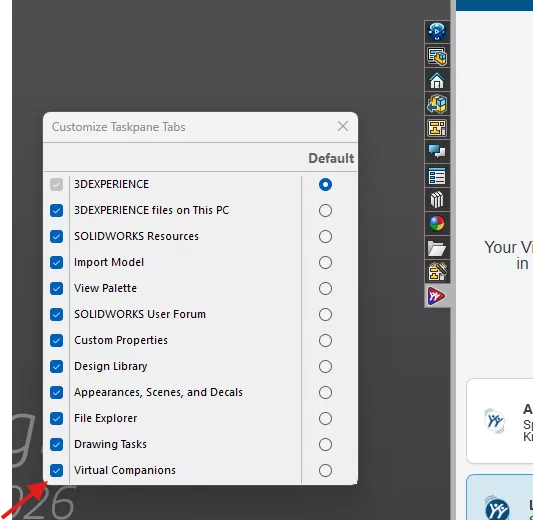This screenshot has width=533, height=520.
Task: Close the Customize Taskpane Tabs dialog
Action: pos(343,126)
